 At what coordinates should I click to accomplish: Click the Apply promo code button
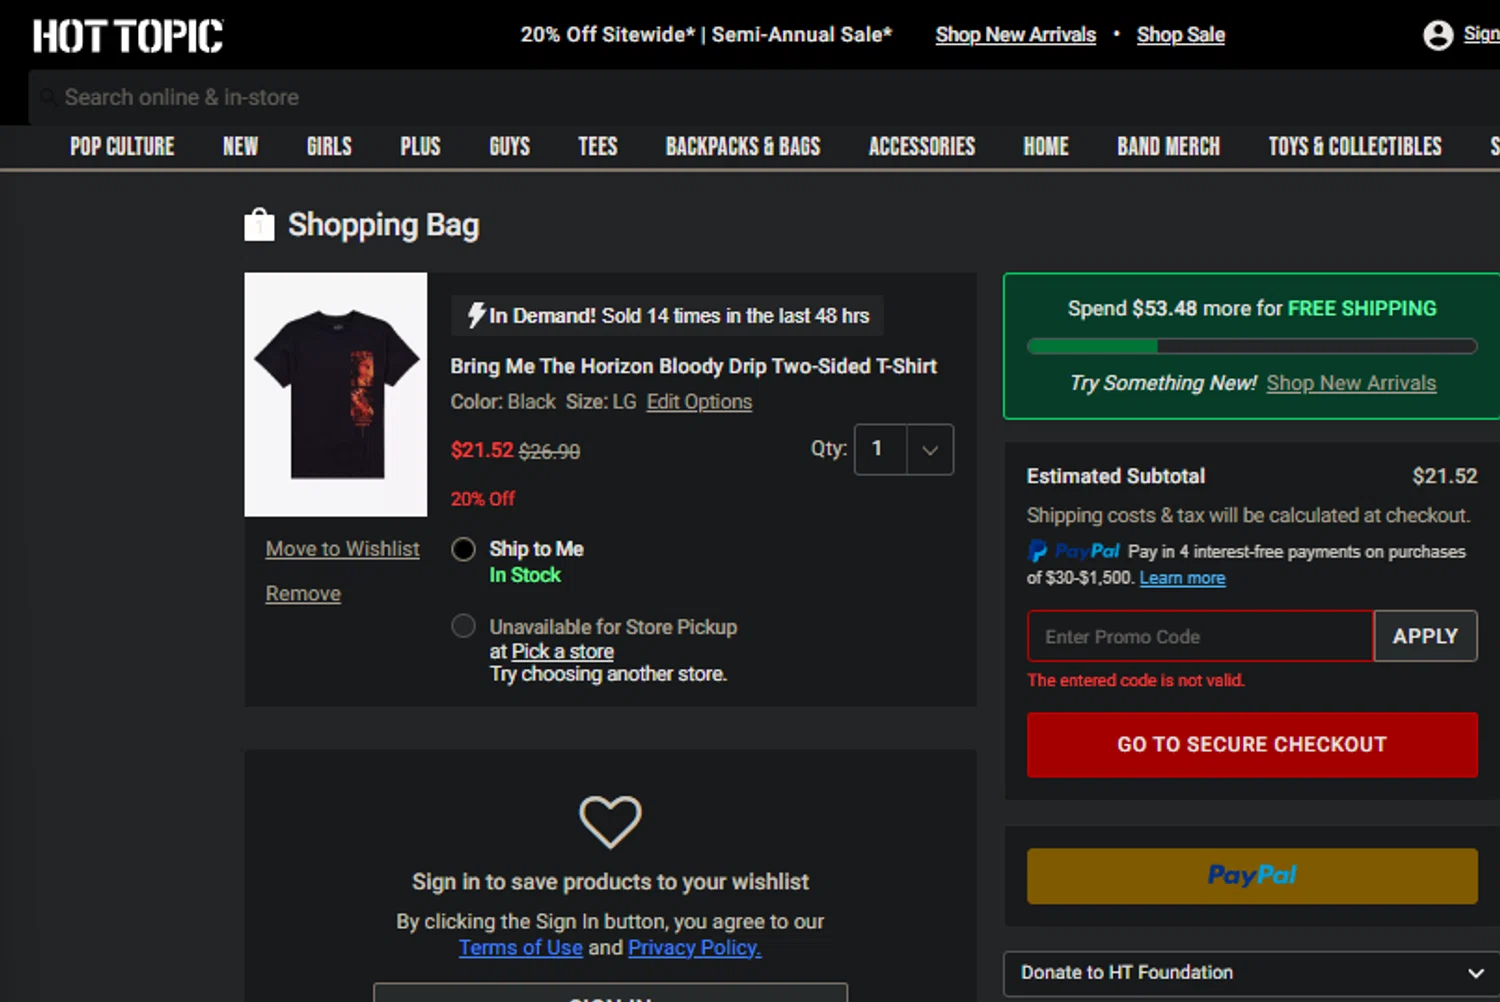click(x=1425, y=636)
